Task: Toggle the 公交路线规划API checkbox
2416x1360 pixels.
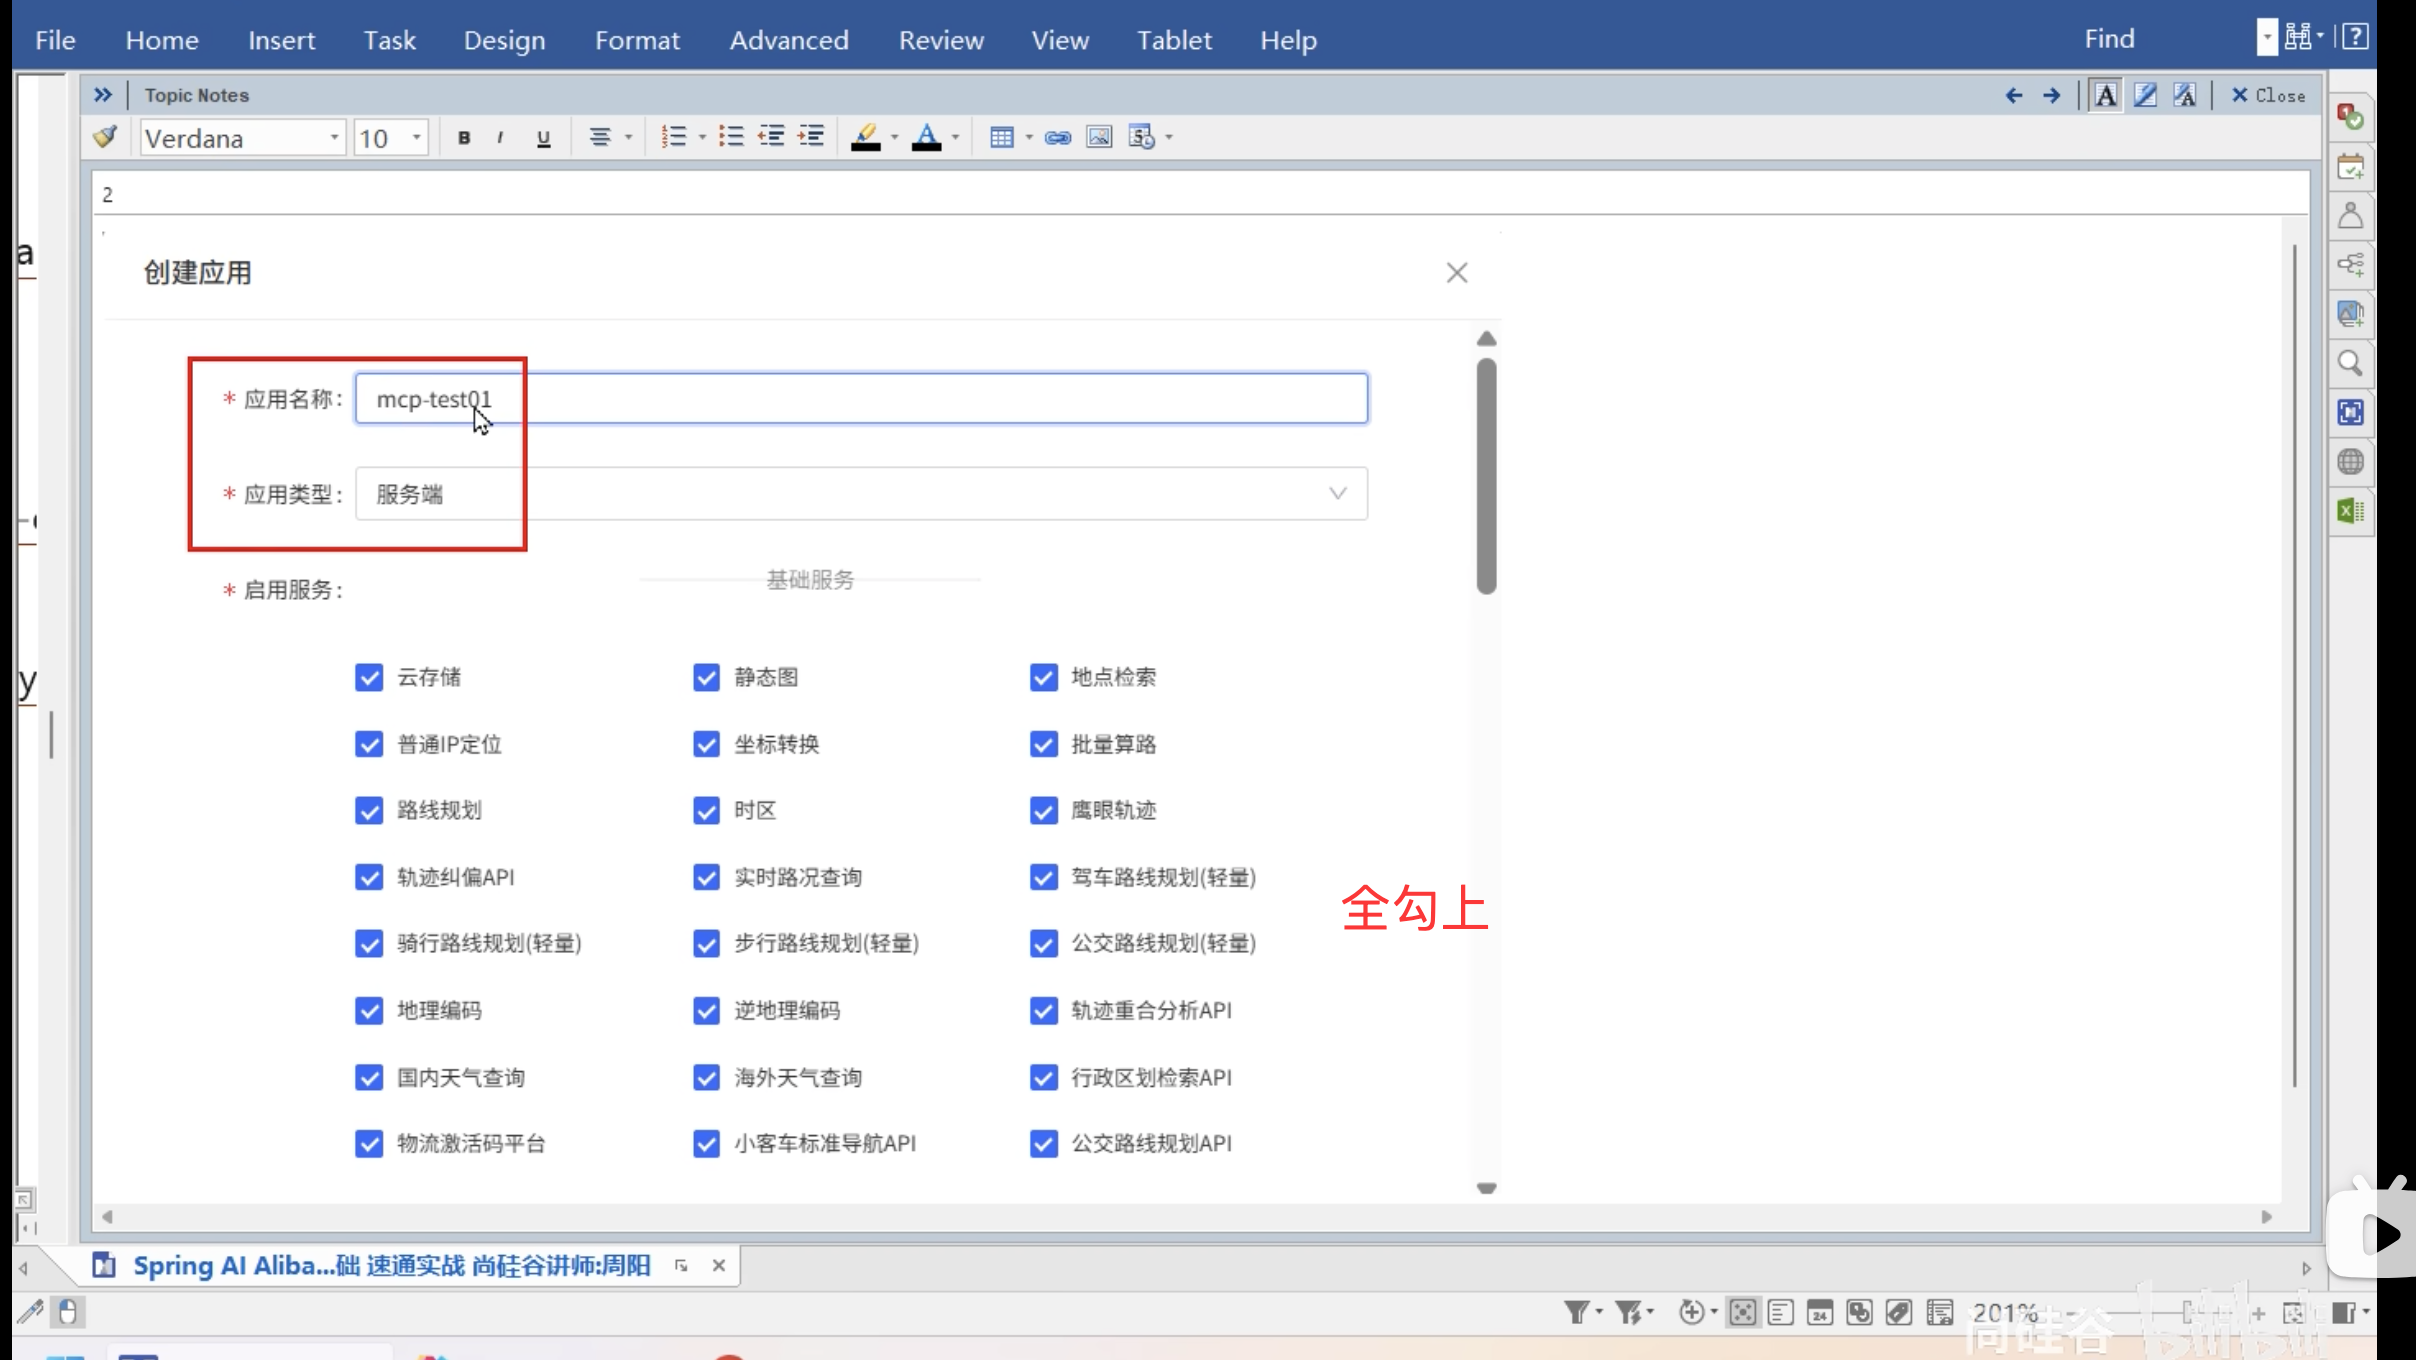Action: click(1043, 1143)
